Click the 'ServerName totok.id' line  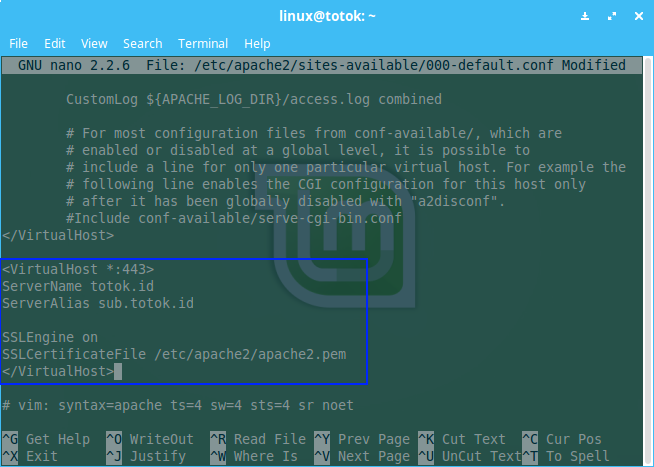click(78, 286)
